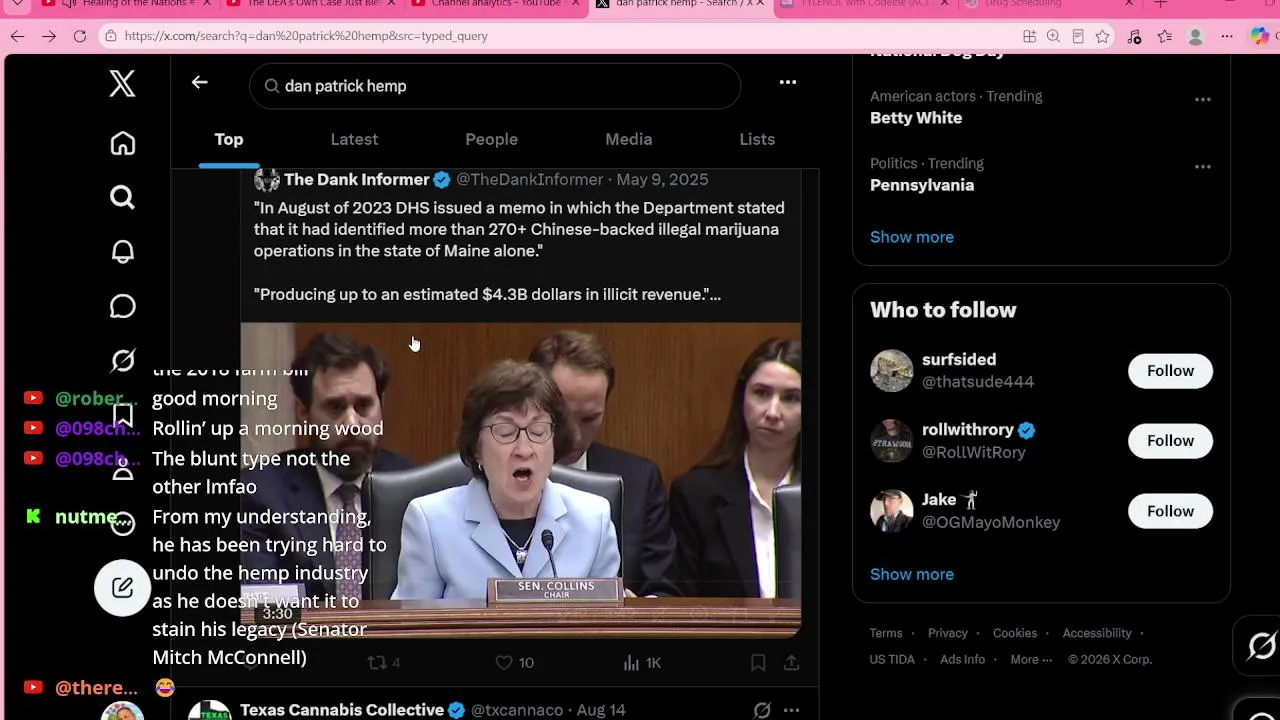1280x720 pixels.
Task: Open the Privacy footer link
Action: (x=948, y=633)
